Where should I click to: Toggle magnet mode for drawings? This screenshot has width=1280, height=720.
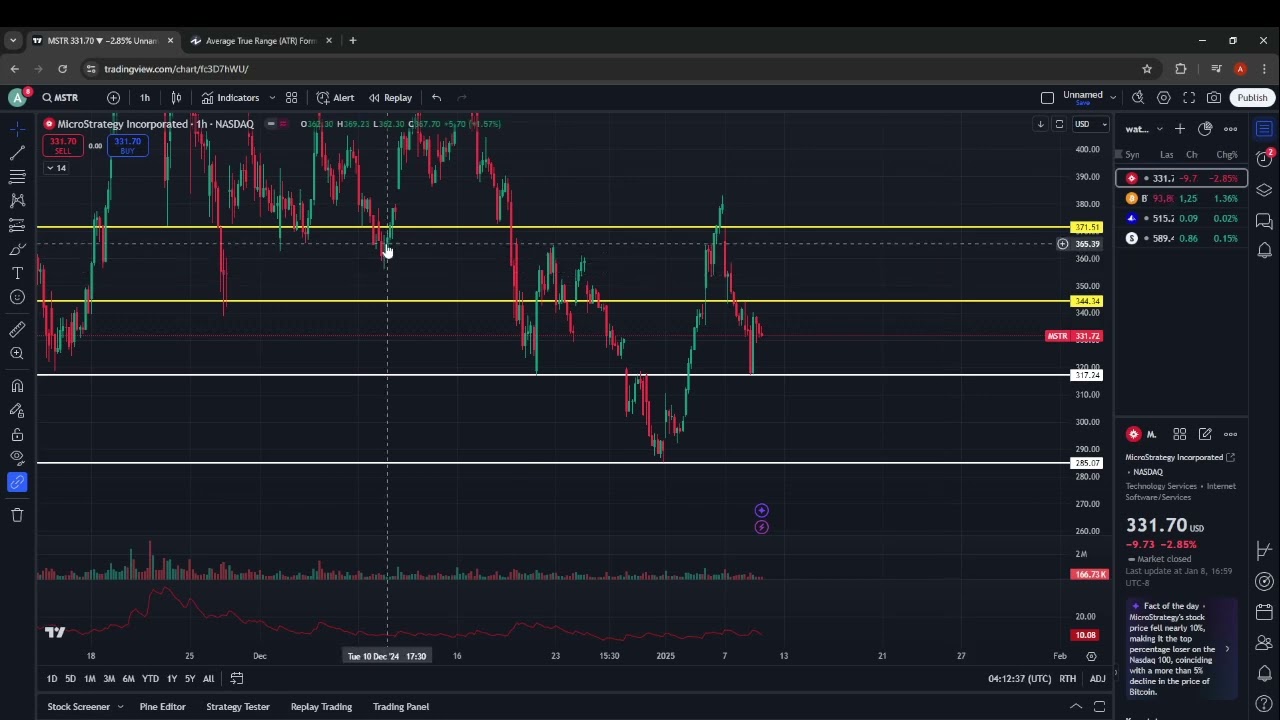point(17,386)
